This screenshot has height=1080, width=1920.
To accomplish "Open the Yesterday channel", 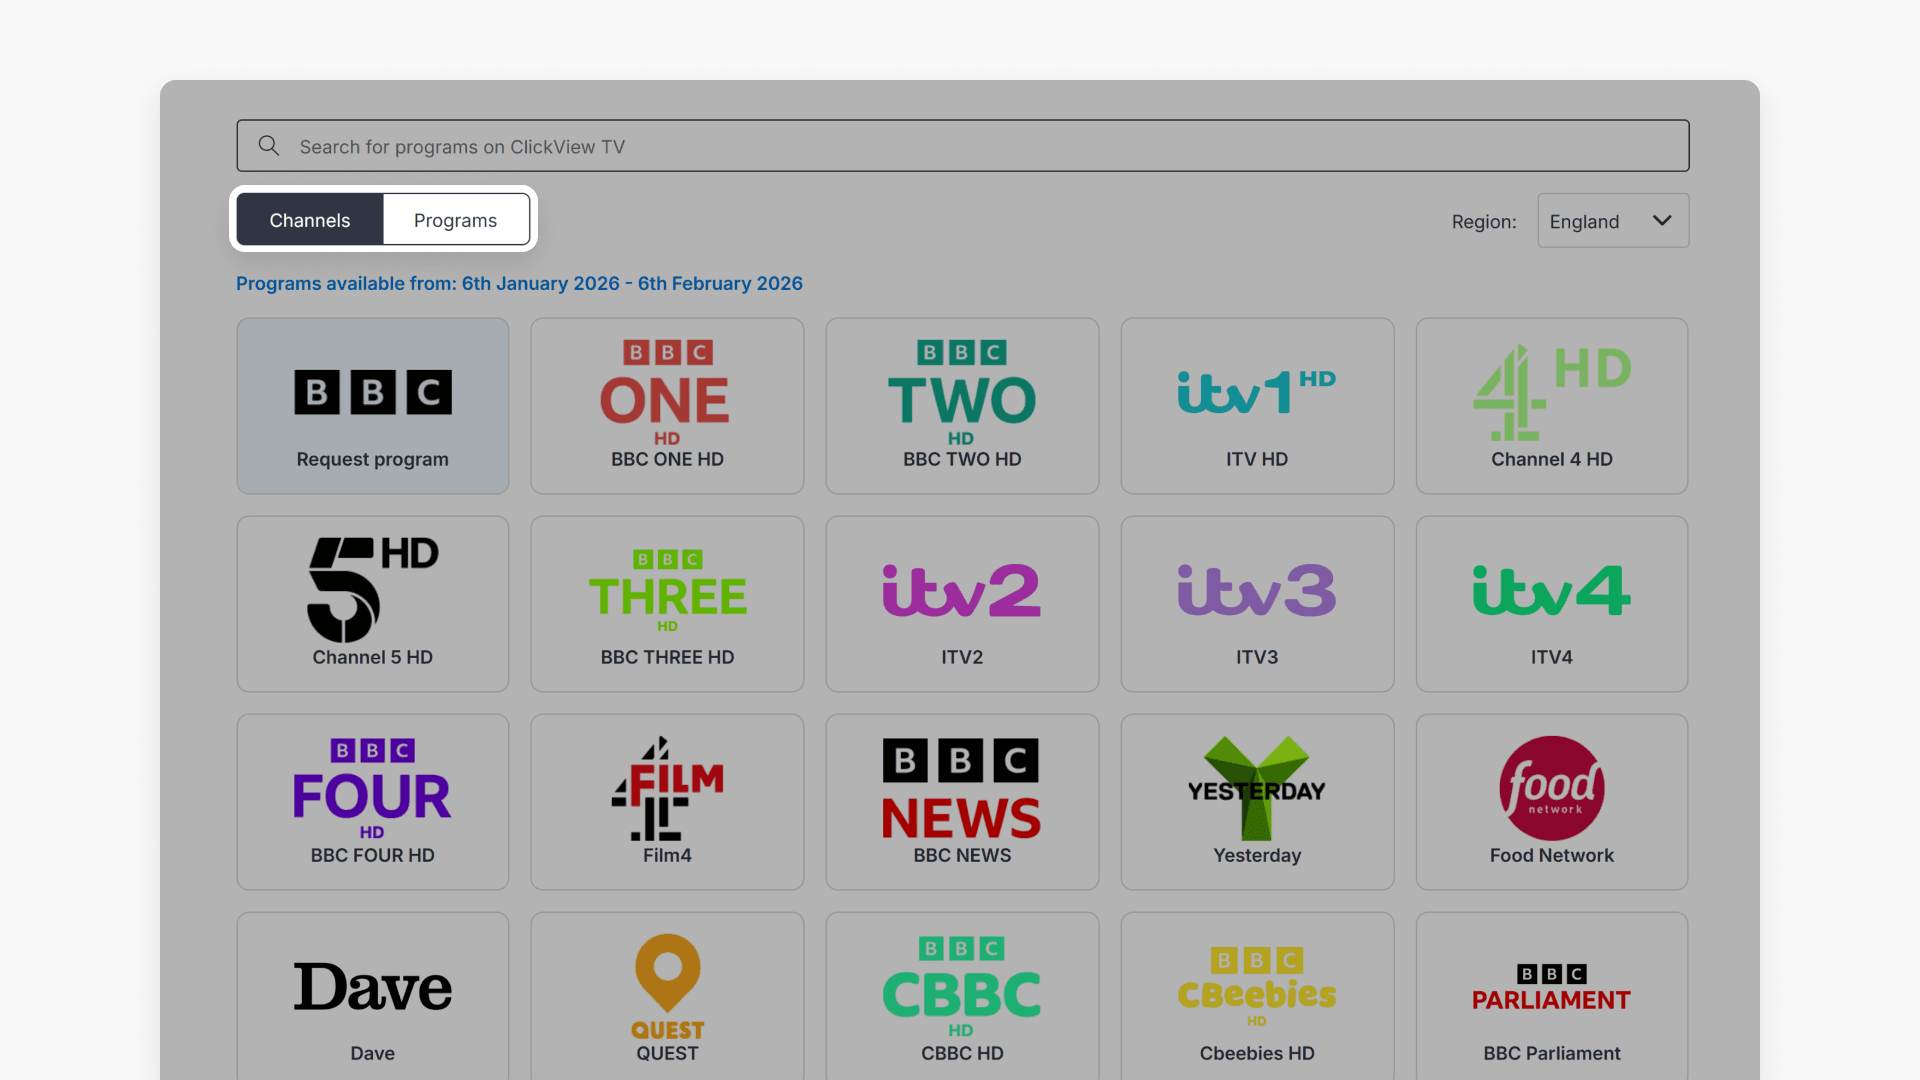I will point(1257,802).
